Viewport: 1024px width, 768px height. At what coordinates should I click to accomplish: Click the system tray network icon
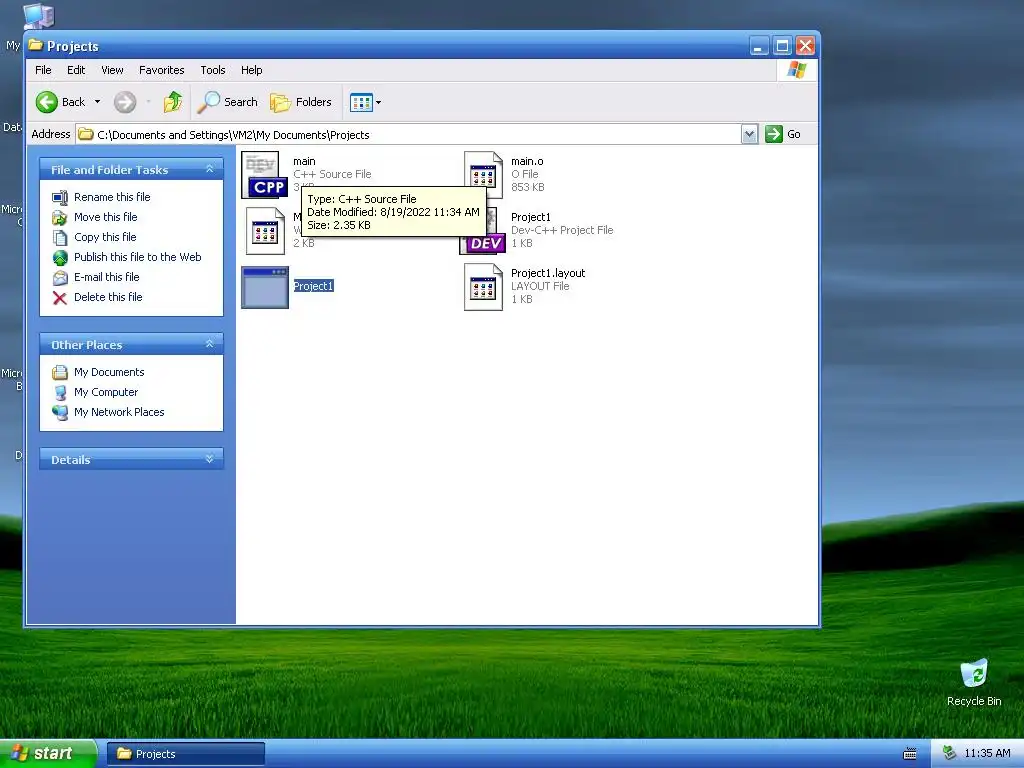[949, 753]
